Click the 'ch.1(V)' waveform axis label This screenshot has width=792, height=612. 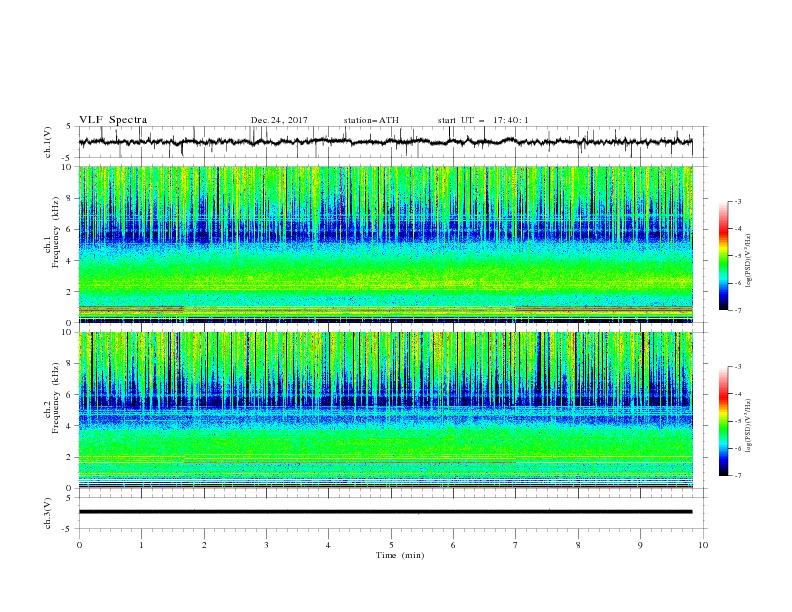tap(48, 142)
